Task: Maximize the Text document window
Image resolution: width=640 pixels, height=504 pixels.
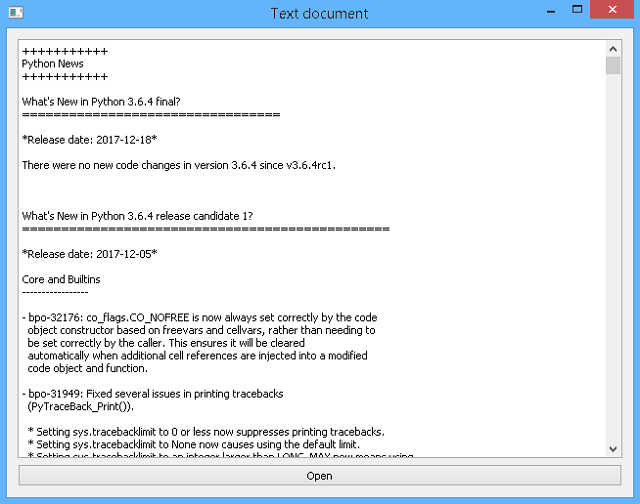Action: (577, 10)
